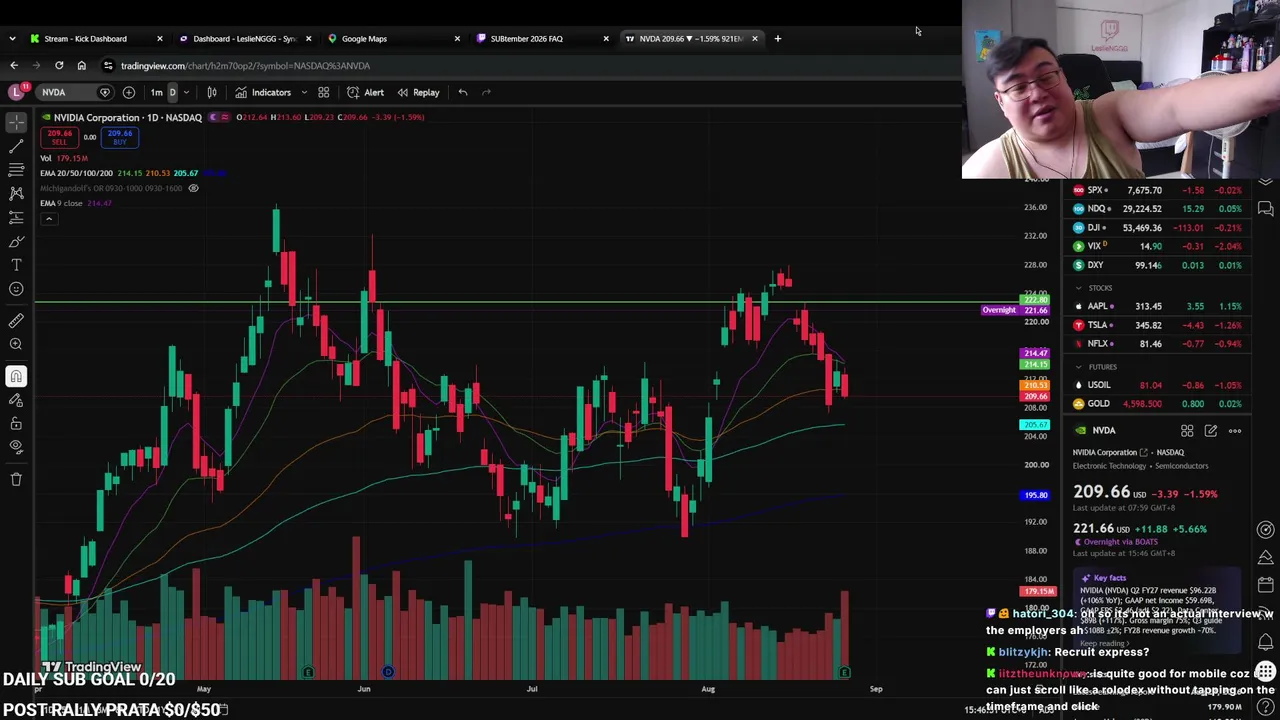The height and width of the screenshot is (720, 1280).
Task: Activate the ruler measure tool
Action: point(16,321)
